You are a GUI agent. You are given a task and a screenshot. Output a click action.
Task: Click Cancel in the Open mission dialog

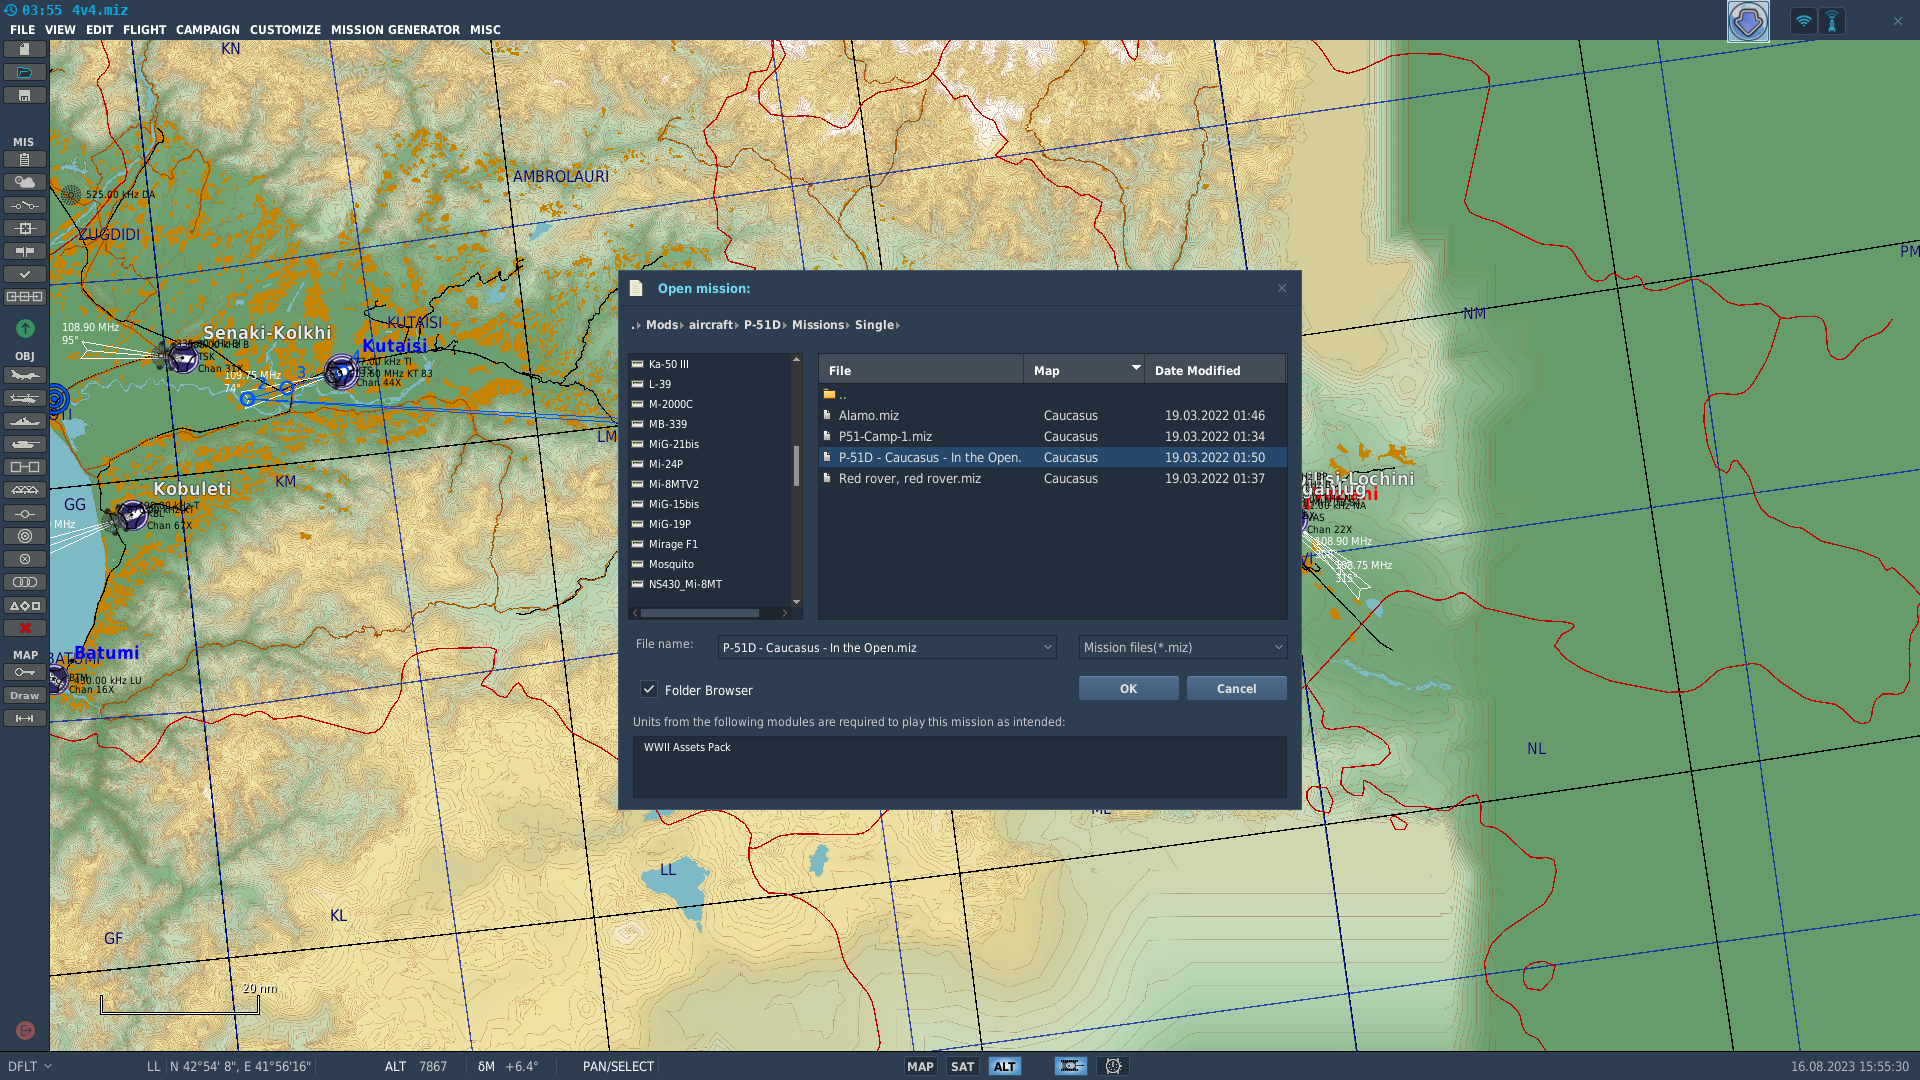pyautogui.click(x=1236, y=688)
